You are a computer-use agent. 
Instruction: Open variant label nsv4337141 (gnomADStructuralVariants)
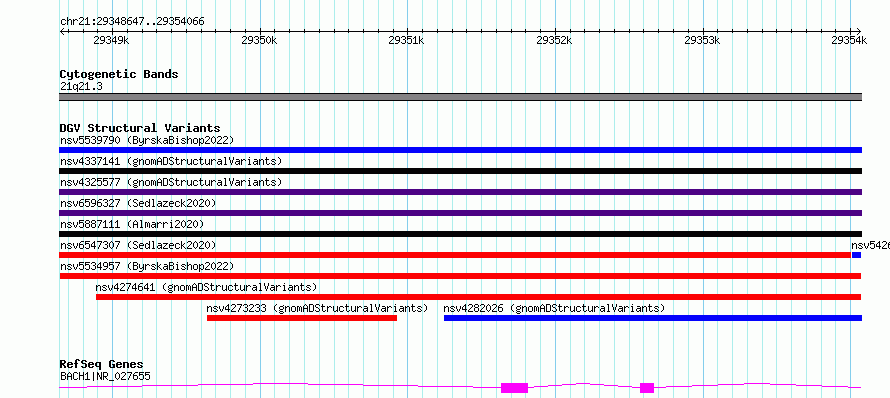[171, 161]
